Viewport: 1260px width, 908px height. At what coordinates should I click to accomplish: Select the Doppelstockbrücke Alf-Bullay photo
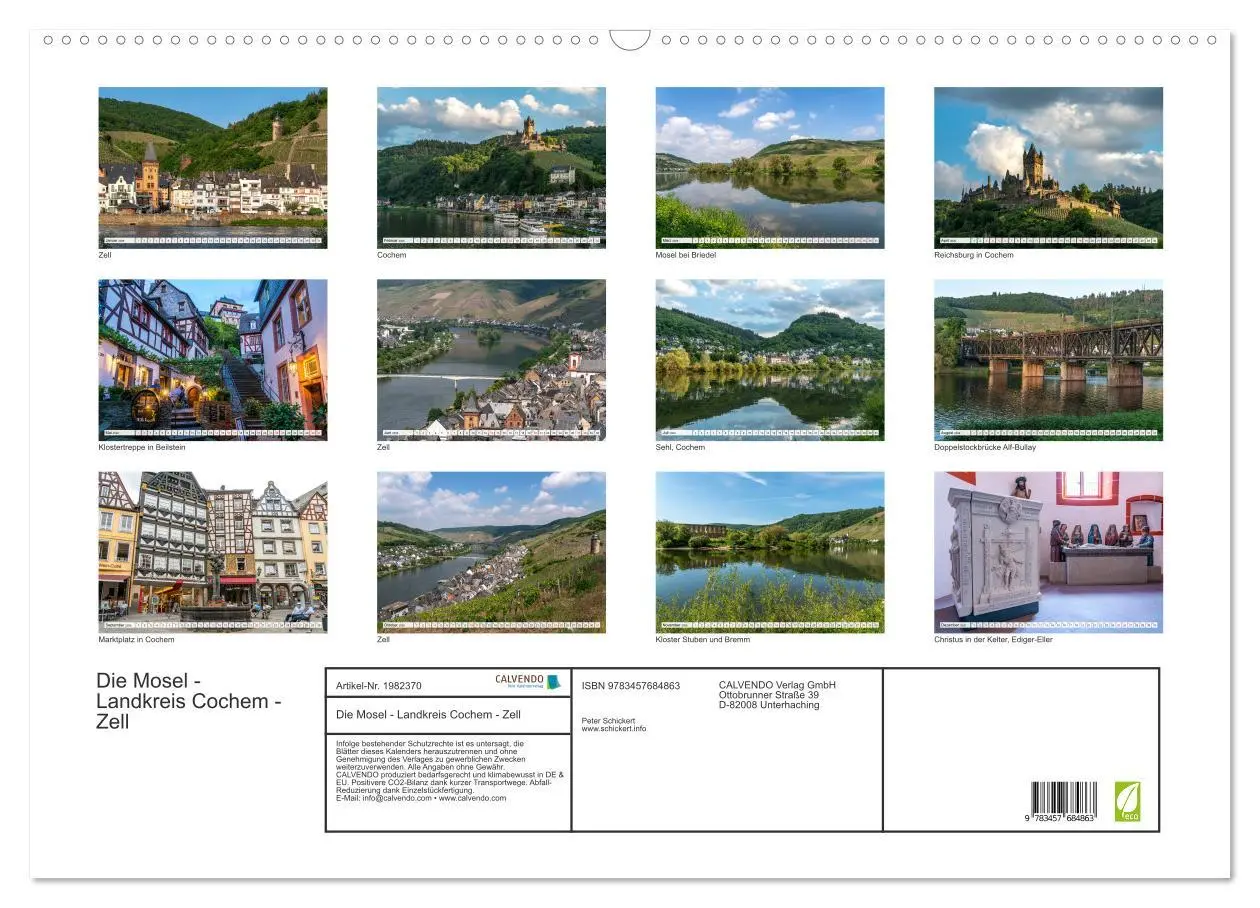tap(1047, 358)
